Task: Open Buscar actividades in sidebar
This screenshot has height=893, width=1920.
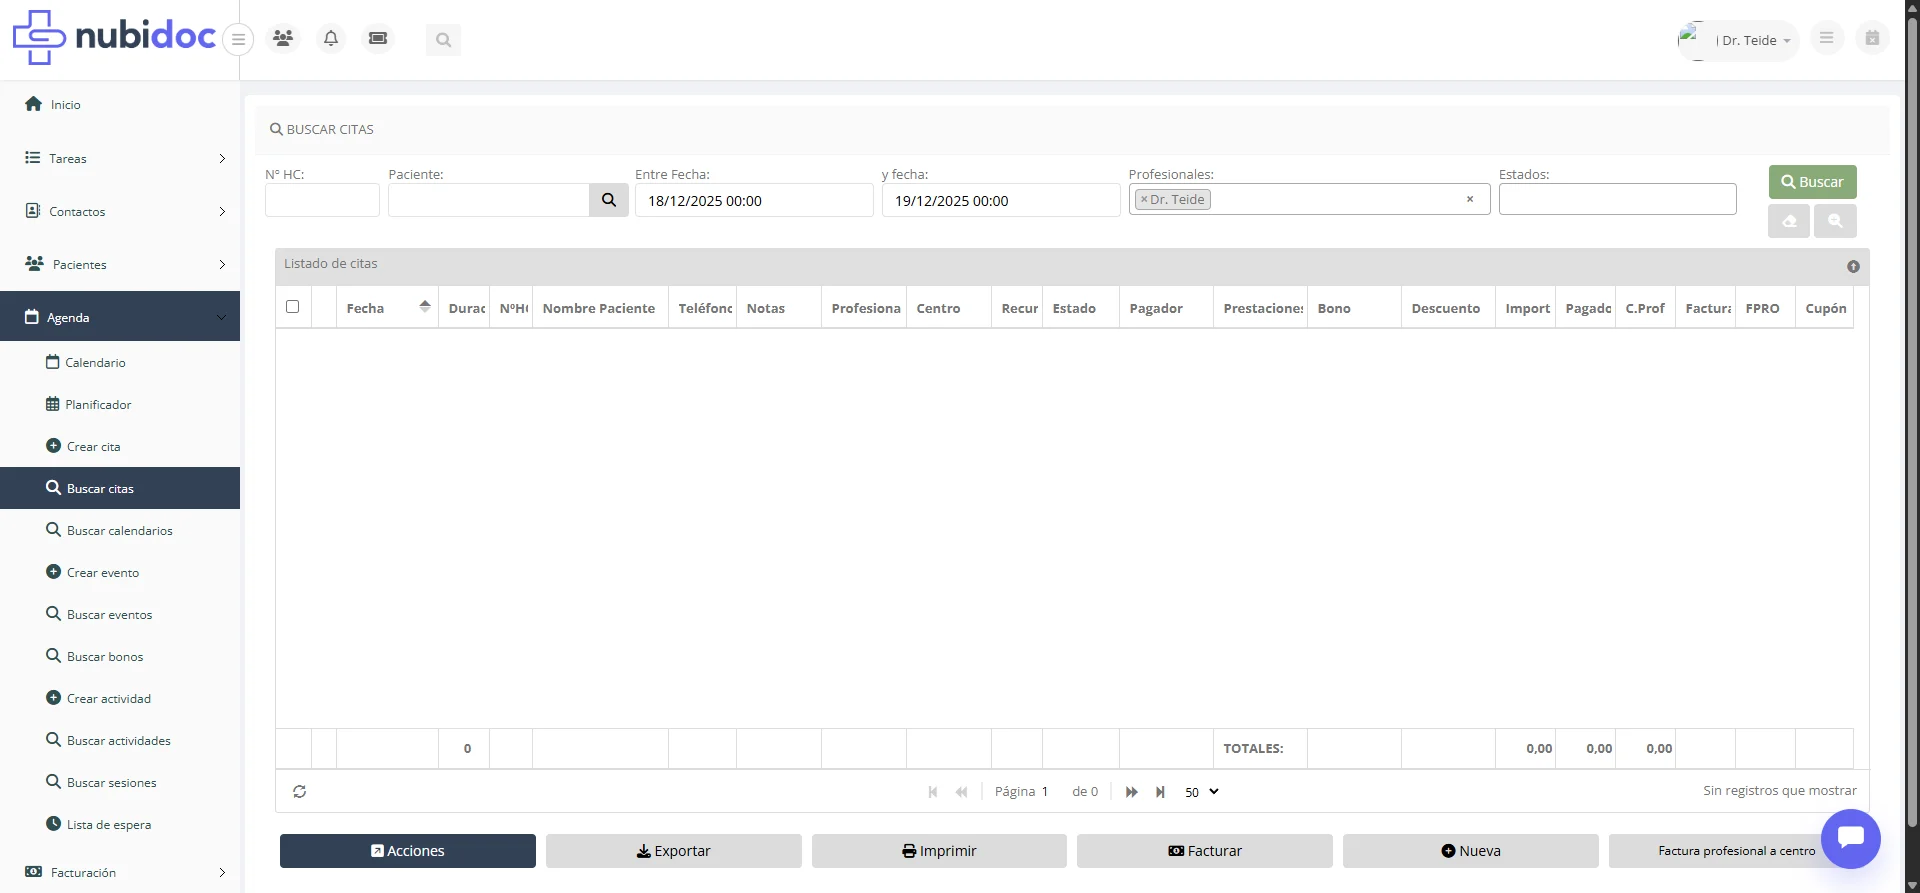Action: (x=120, y=740)
